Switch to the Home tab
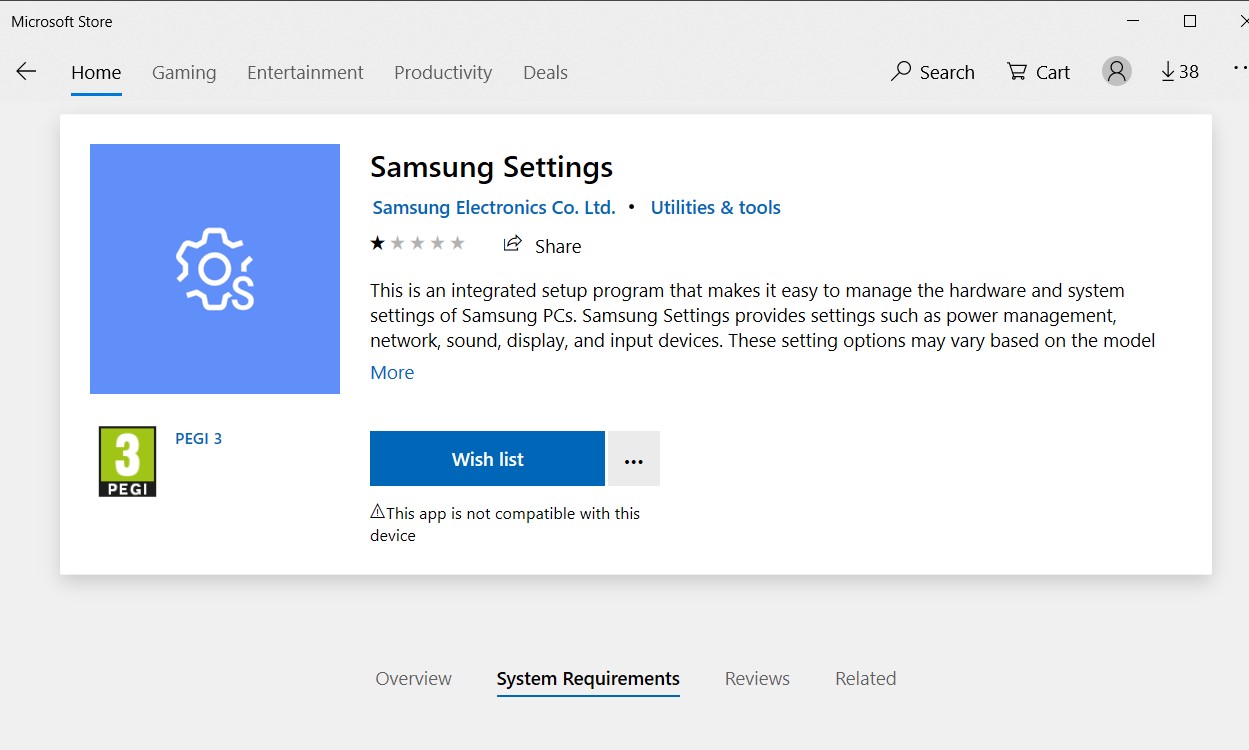1249x750 pixels. point(96,73)
